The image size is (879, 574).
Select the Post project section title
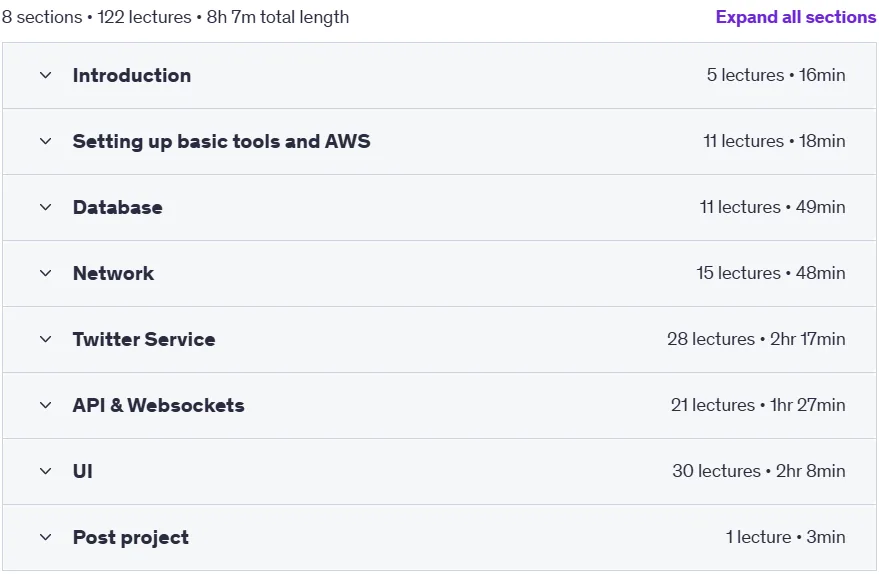coord(131,537)
